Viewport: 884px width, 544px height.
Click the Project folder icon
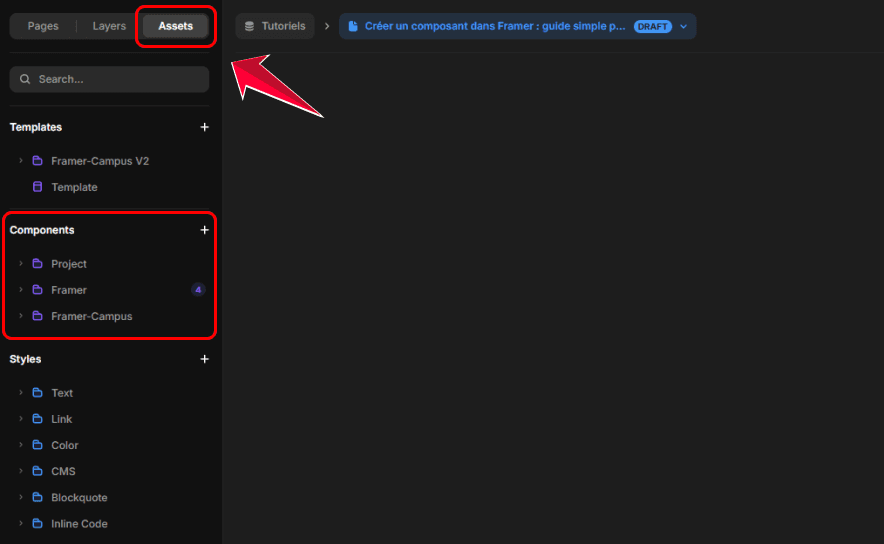pyautogui.click(x=37, y=263)
